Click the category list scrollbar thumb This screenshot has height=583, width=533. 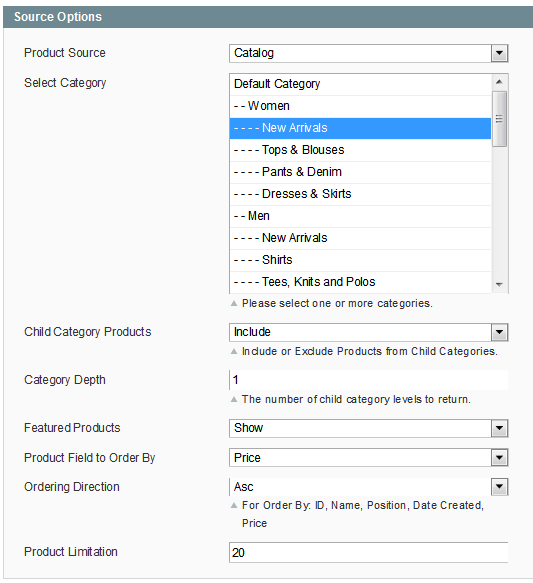499,119
